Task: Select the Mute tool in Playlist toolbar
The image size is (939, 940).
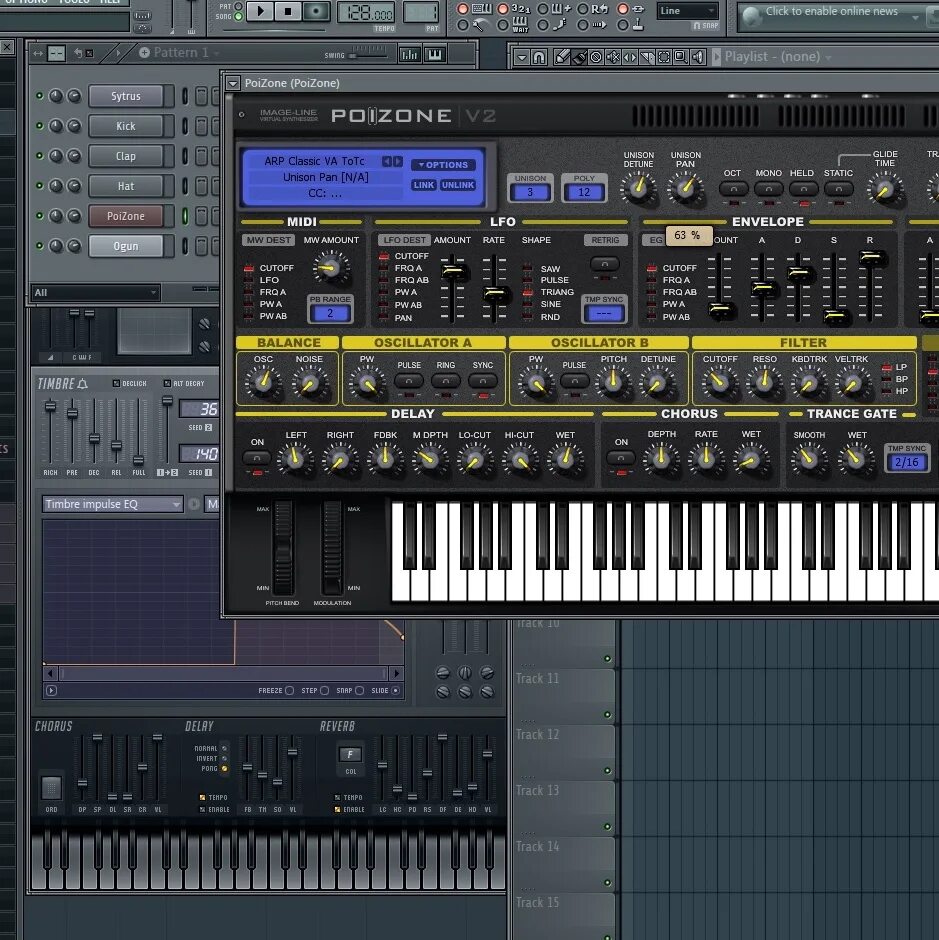Action: [613, 57]
